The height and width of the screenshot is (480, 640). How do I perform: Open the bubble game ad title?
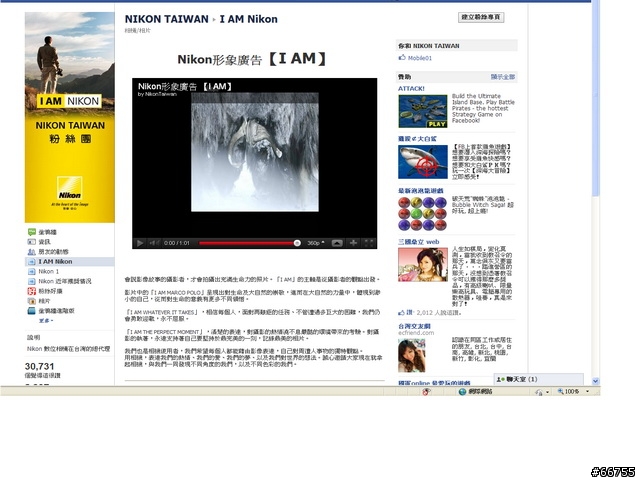(421, 191)
